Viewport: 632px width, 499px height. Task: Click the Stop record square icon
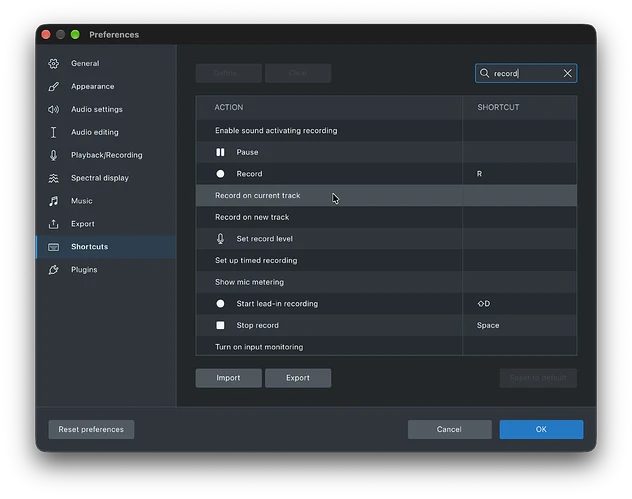click(220, 325)
